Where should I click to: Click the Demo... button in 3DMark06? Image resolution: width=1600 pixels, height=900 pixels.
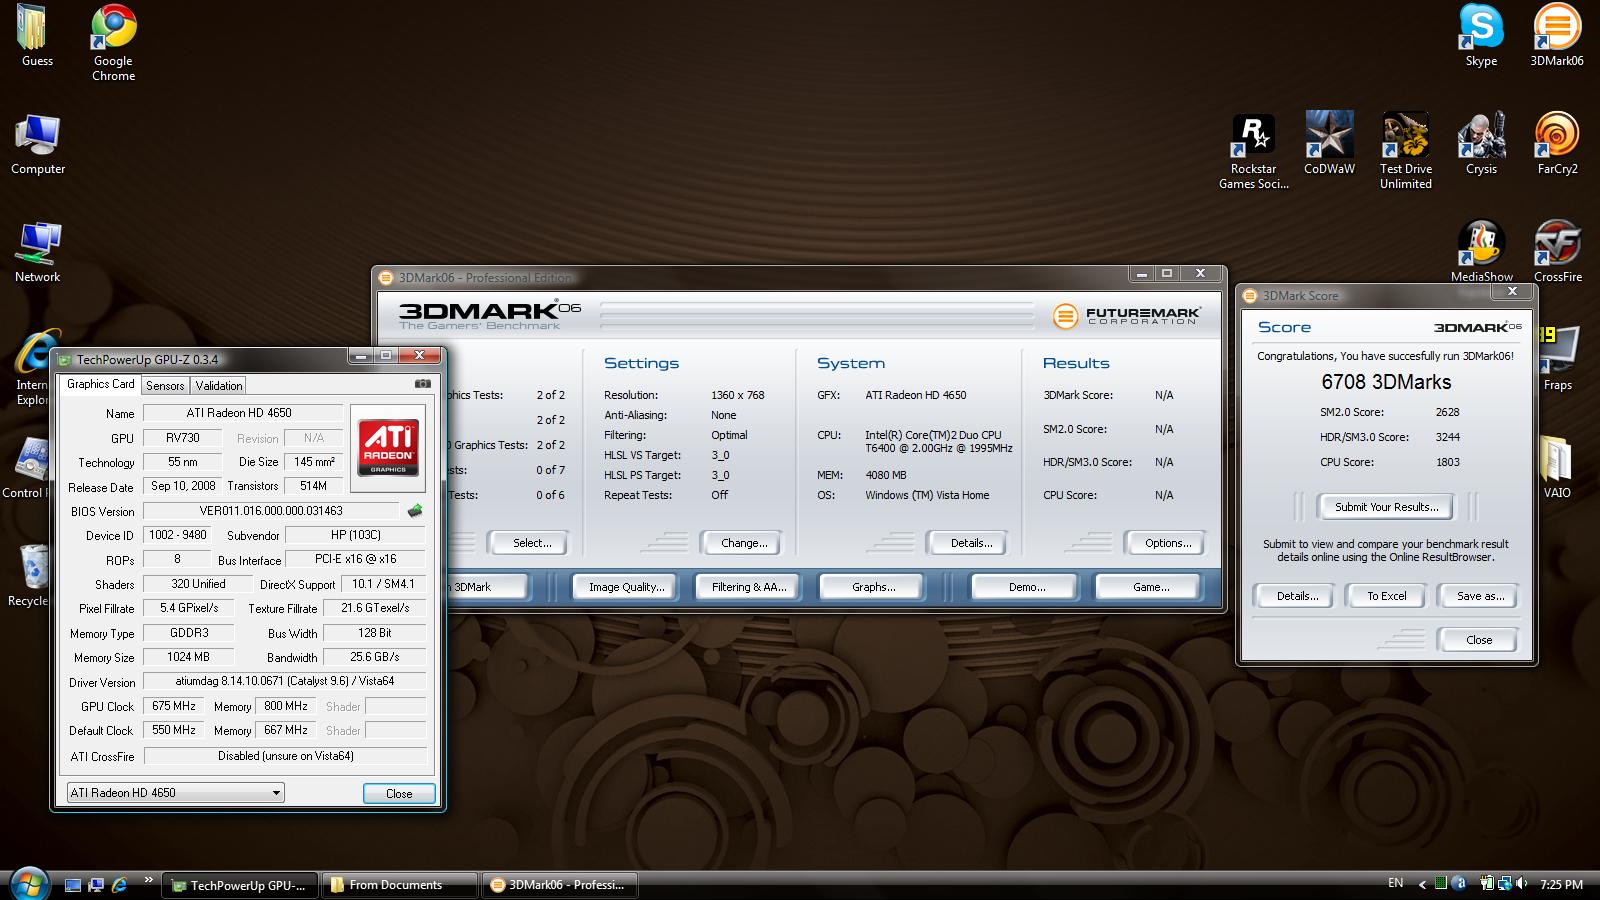coord(1026,587)
